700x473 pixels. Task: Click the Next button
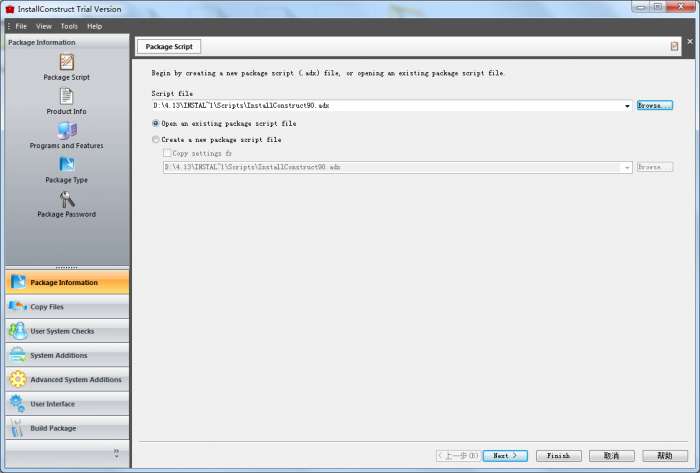pyautogui.click(x=505, y=456)
